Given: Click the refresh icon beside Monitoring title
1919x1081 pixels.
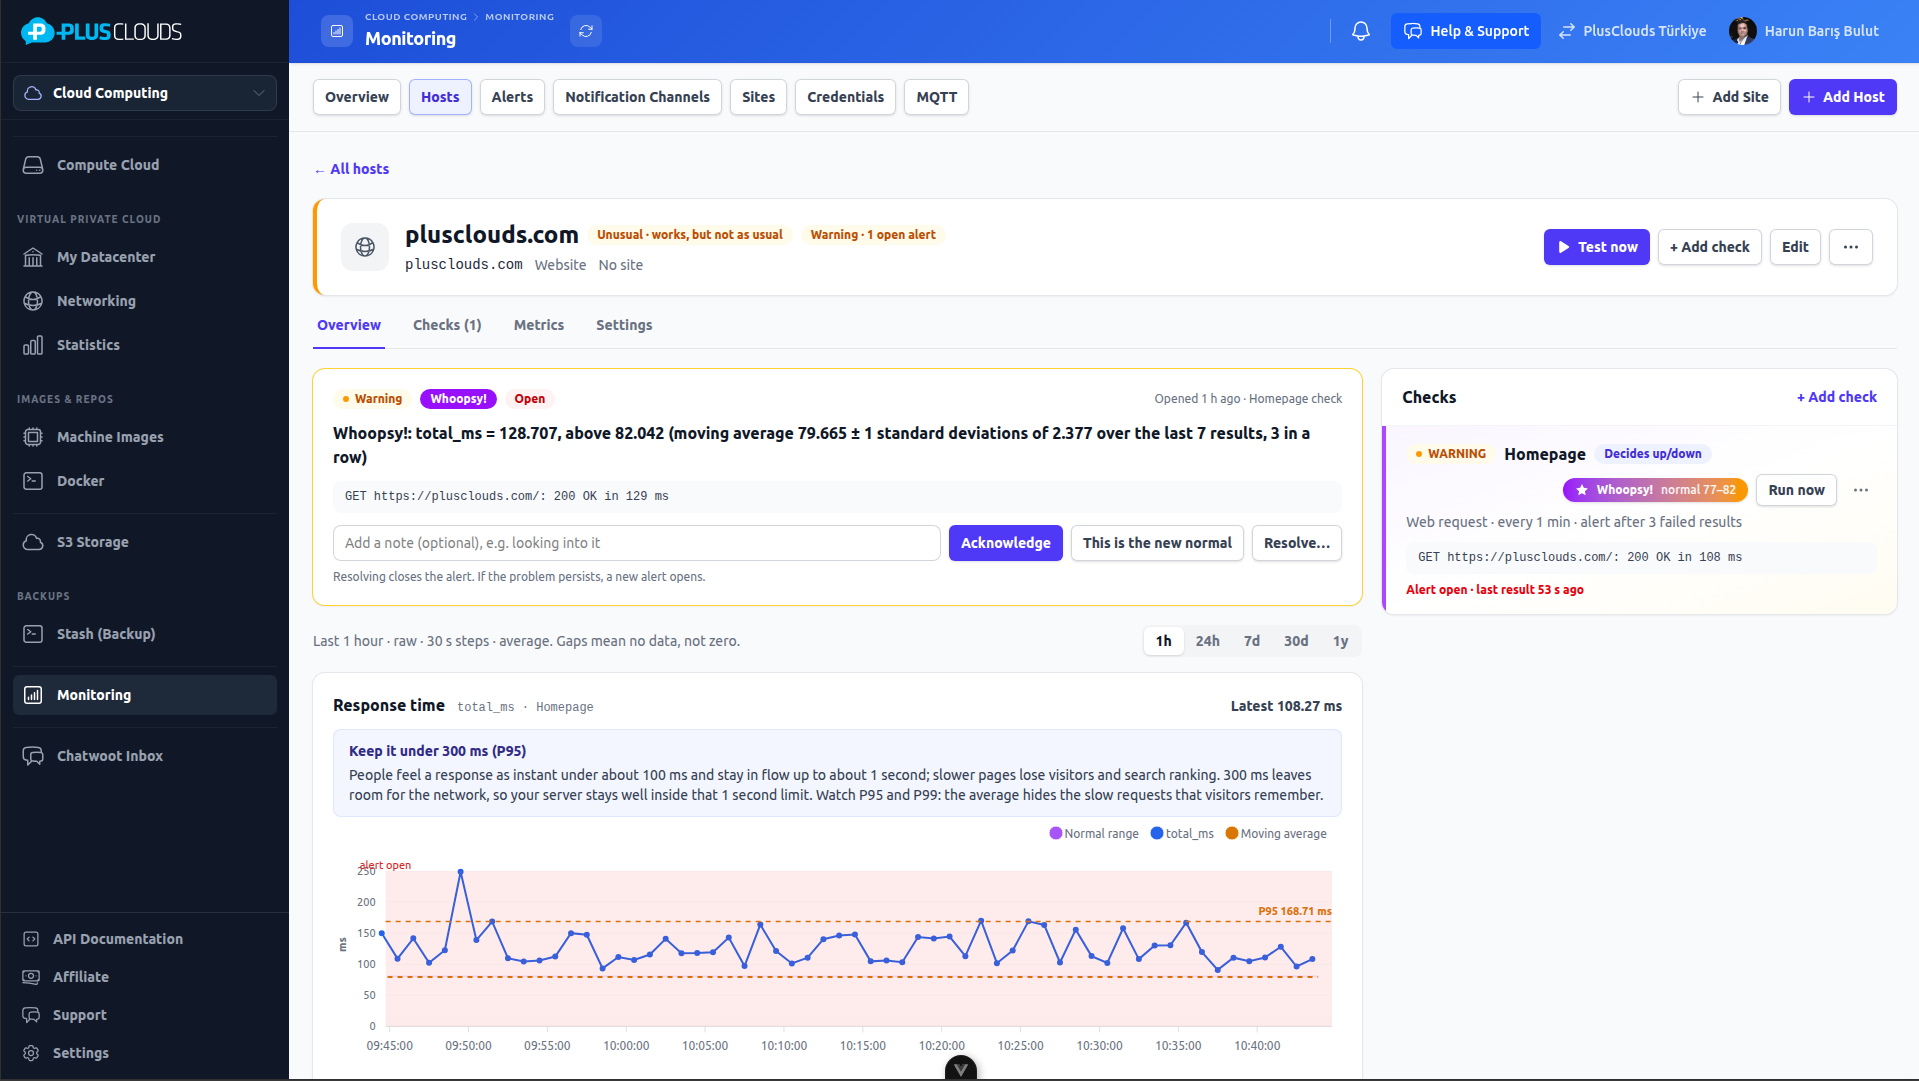Looking at the screenshot, I should [x=586, y=31].
